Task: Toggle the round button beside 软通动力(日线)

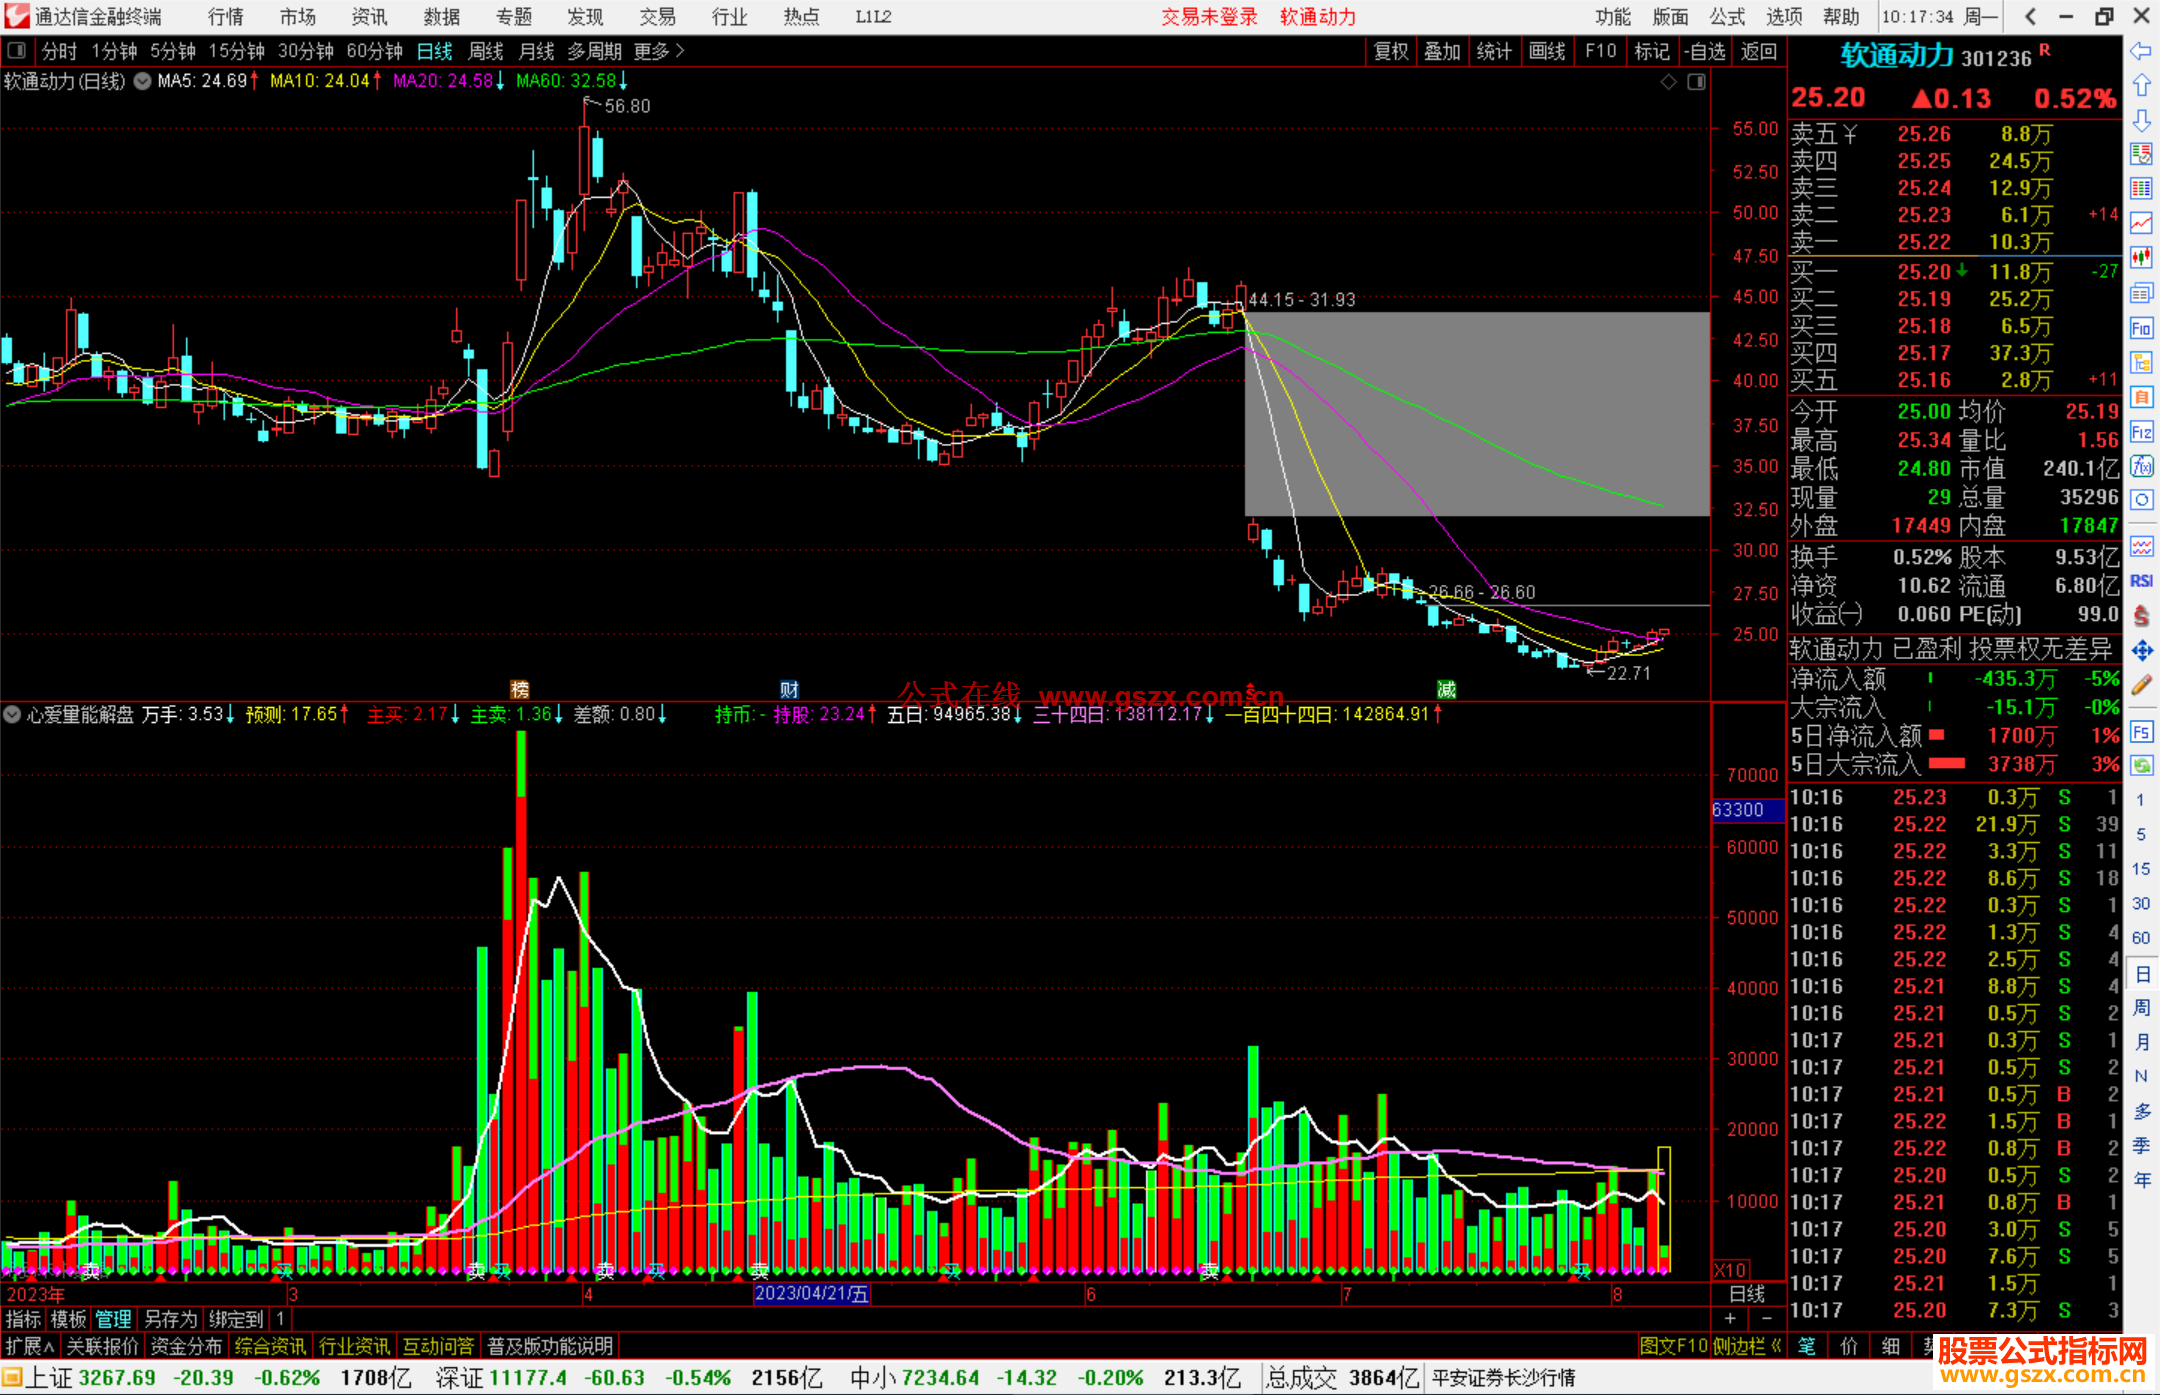Action: pyautogui.click(x=142, y=81)
